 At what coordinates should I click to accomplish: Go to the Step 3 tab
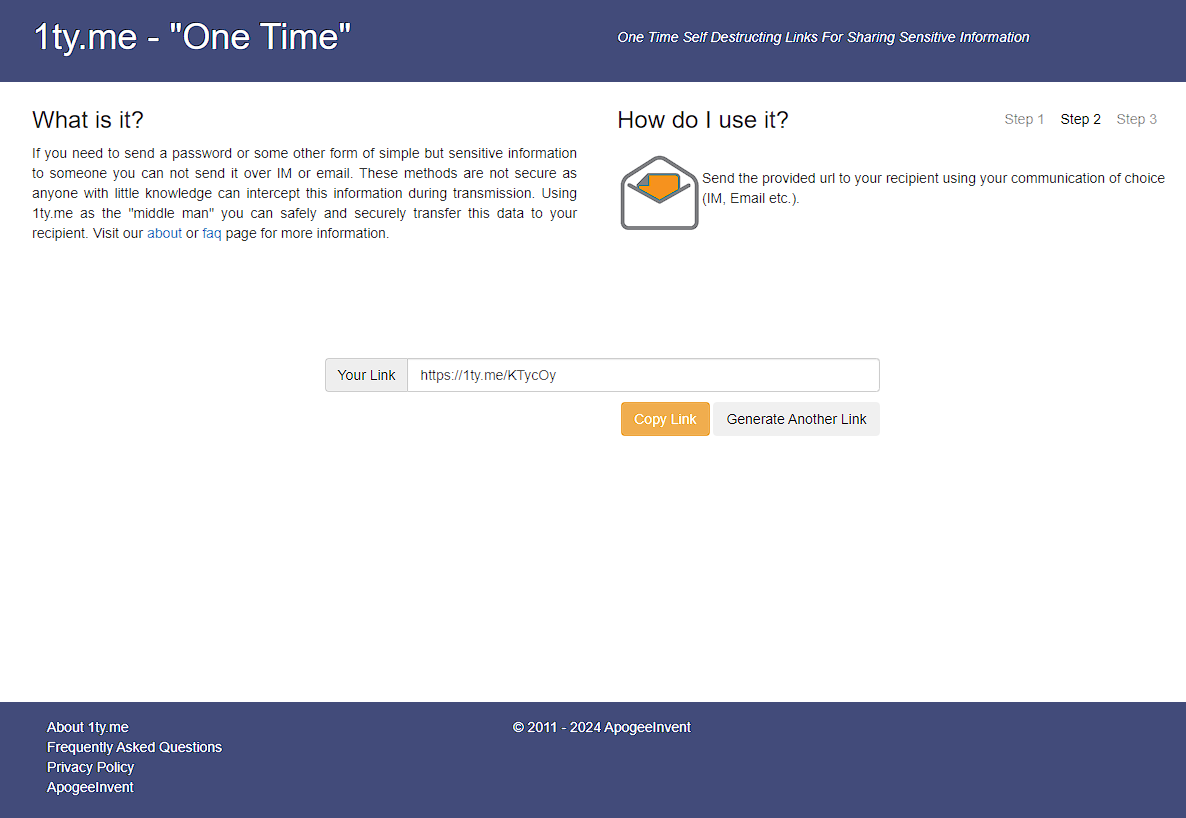[x=1136, y=119]
